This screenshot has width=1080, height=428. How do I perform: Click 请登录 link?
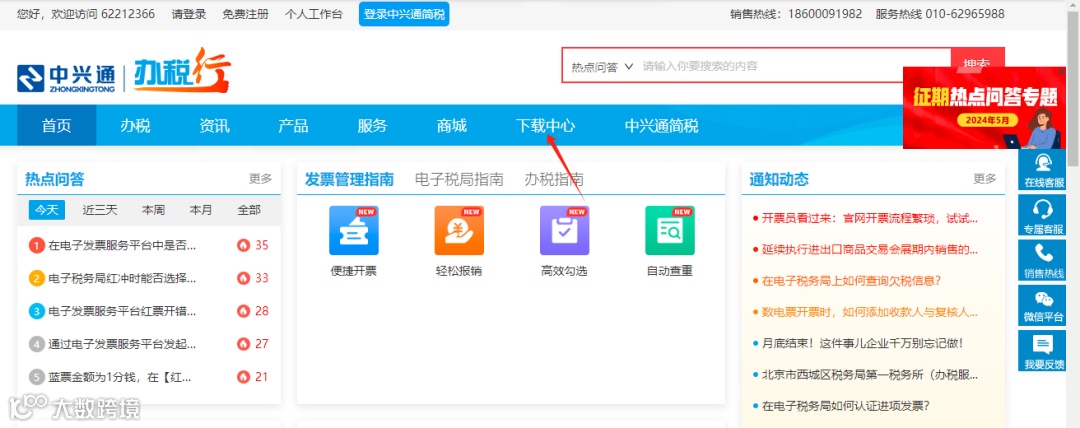click(x=189, y=14)
